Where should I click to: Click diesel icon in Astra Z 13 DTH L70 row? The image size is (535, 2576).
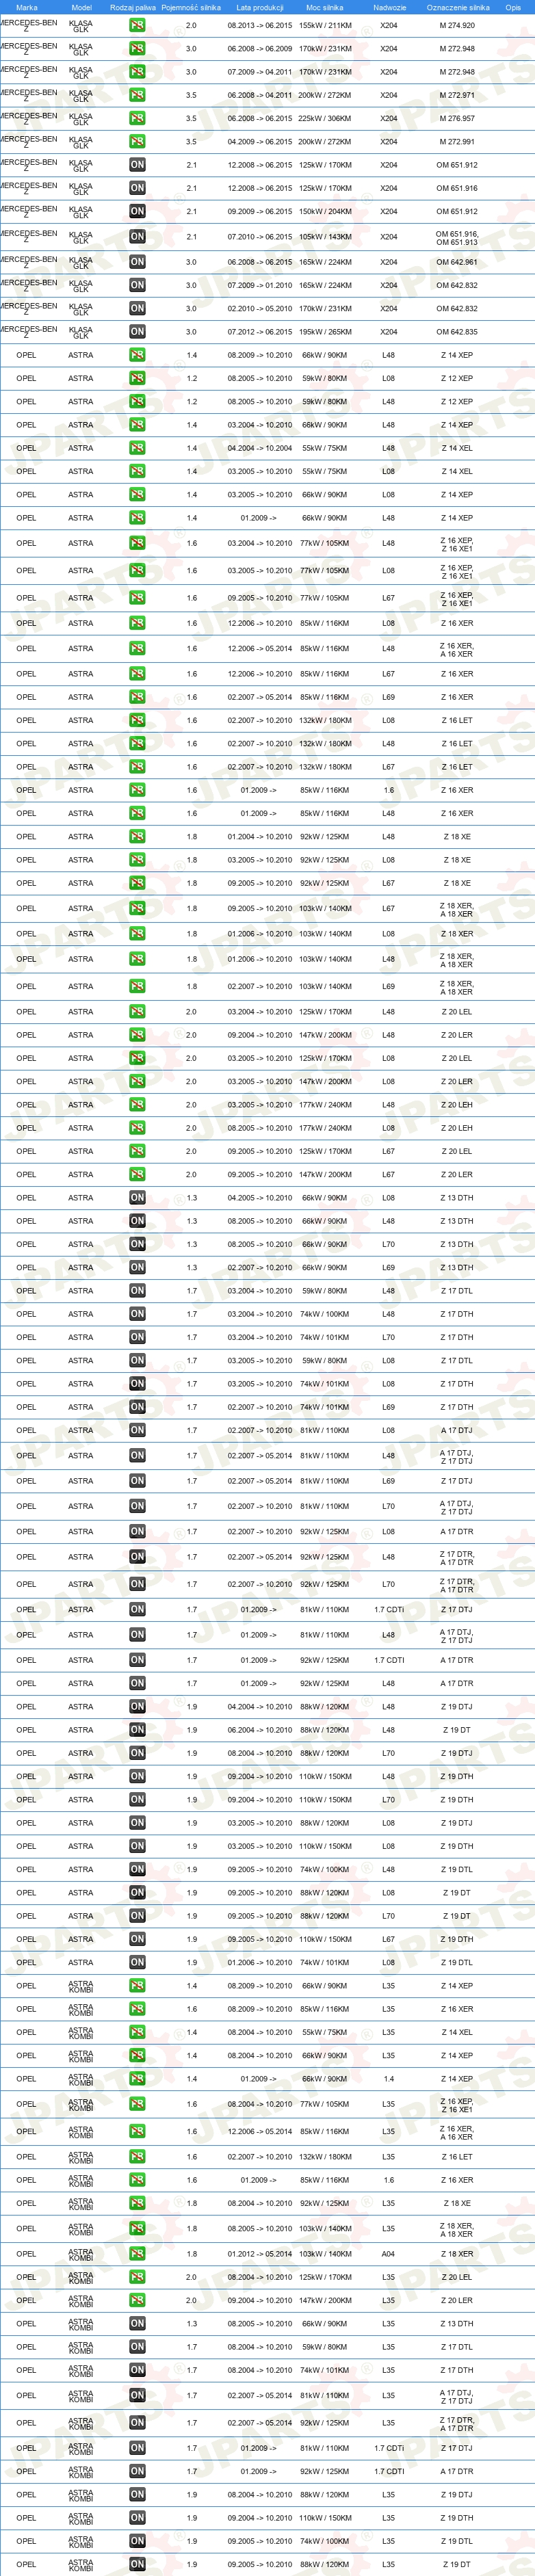tap(137, 1244)
